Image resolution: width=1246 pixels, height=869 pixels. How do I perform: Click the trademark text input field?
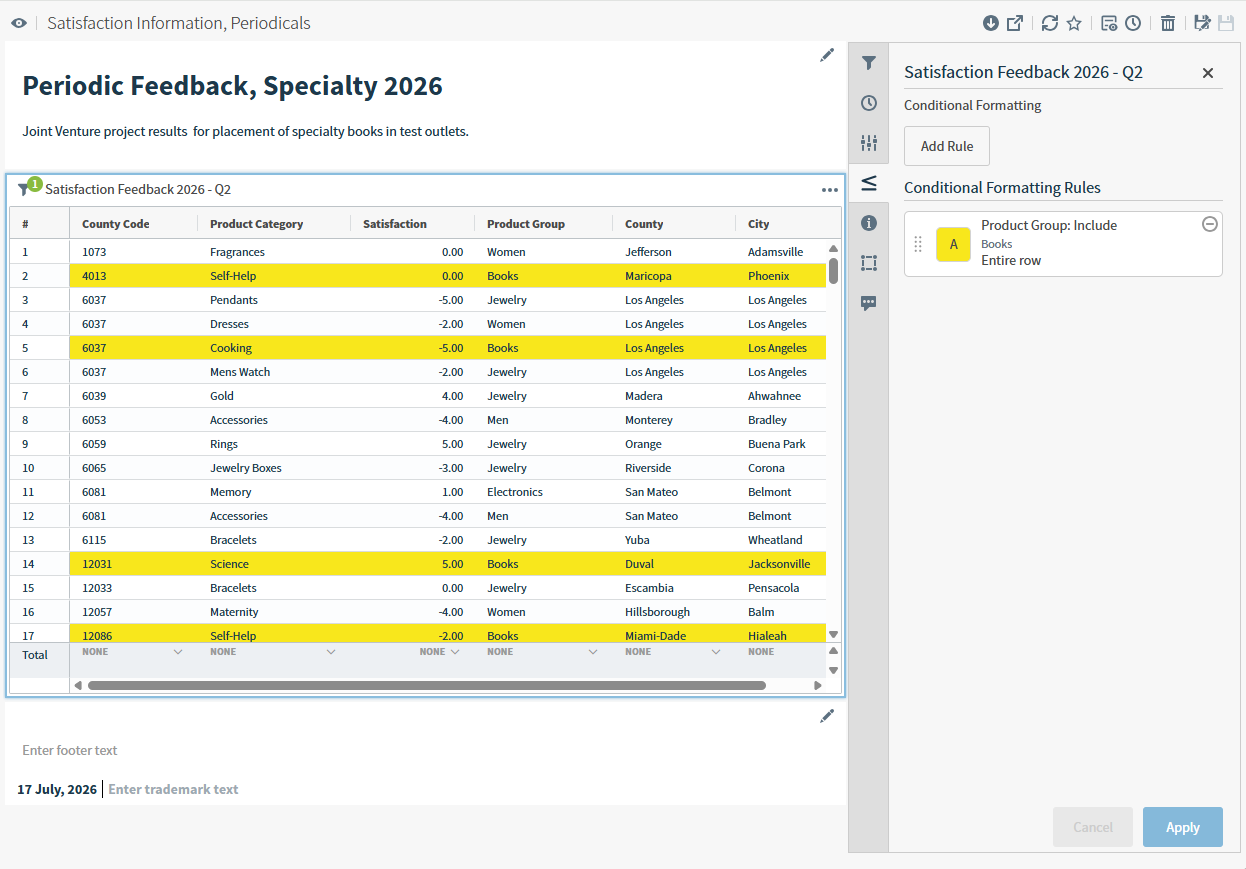coord(173,789)
